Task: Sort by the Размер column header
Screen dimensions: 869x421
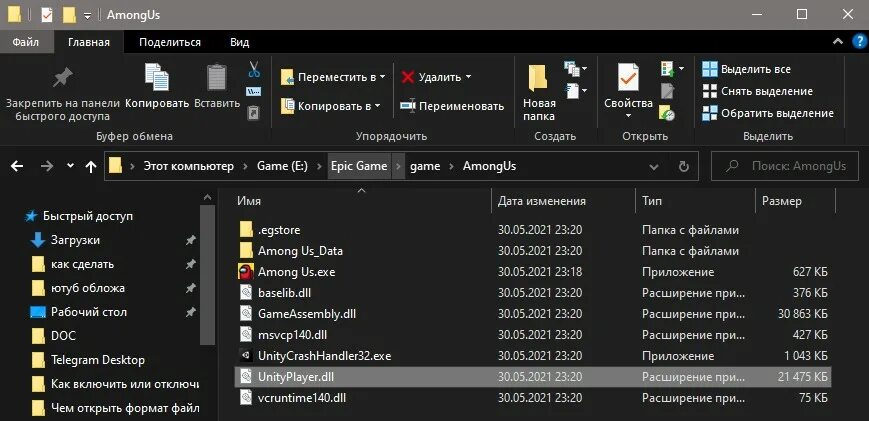Action: click(x=781, y=201)
